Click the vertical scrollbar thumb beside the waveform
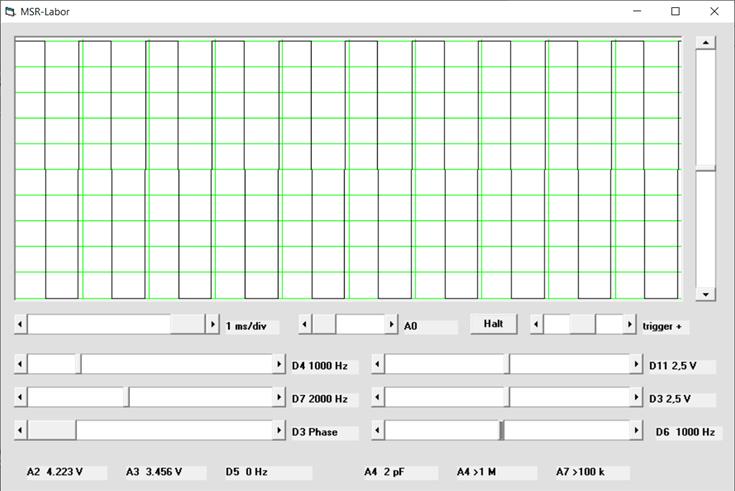 [705, 168]
